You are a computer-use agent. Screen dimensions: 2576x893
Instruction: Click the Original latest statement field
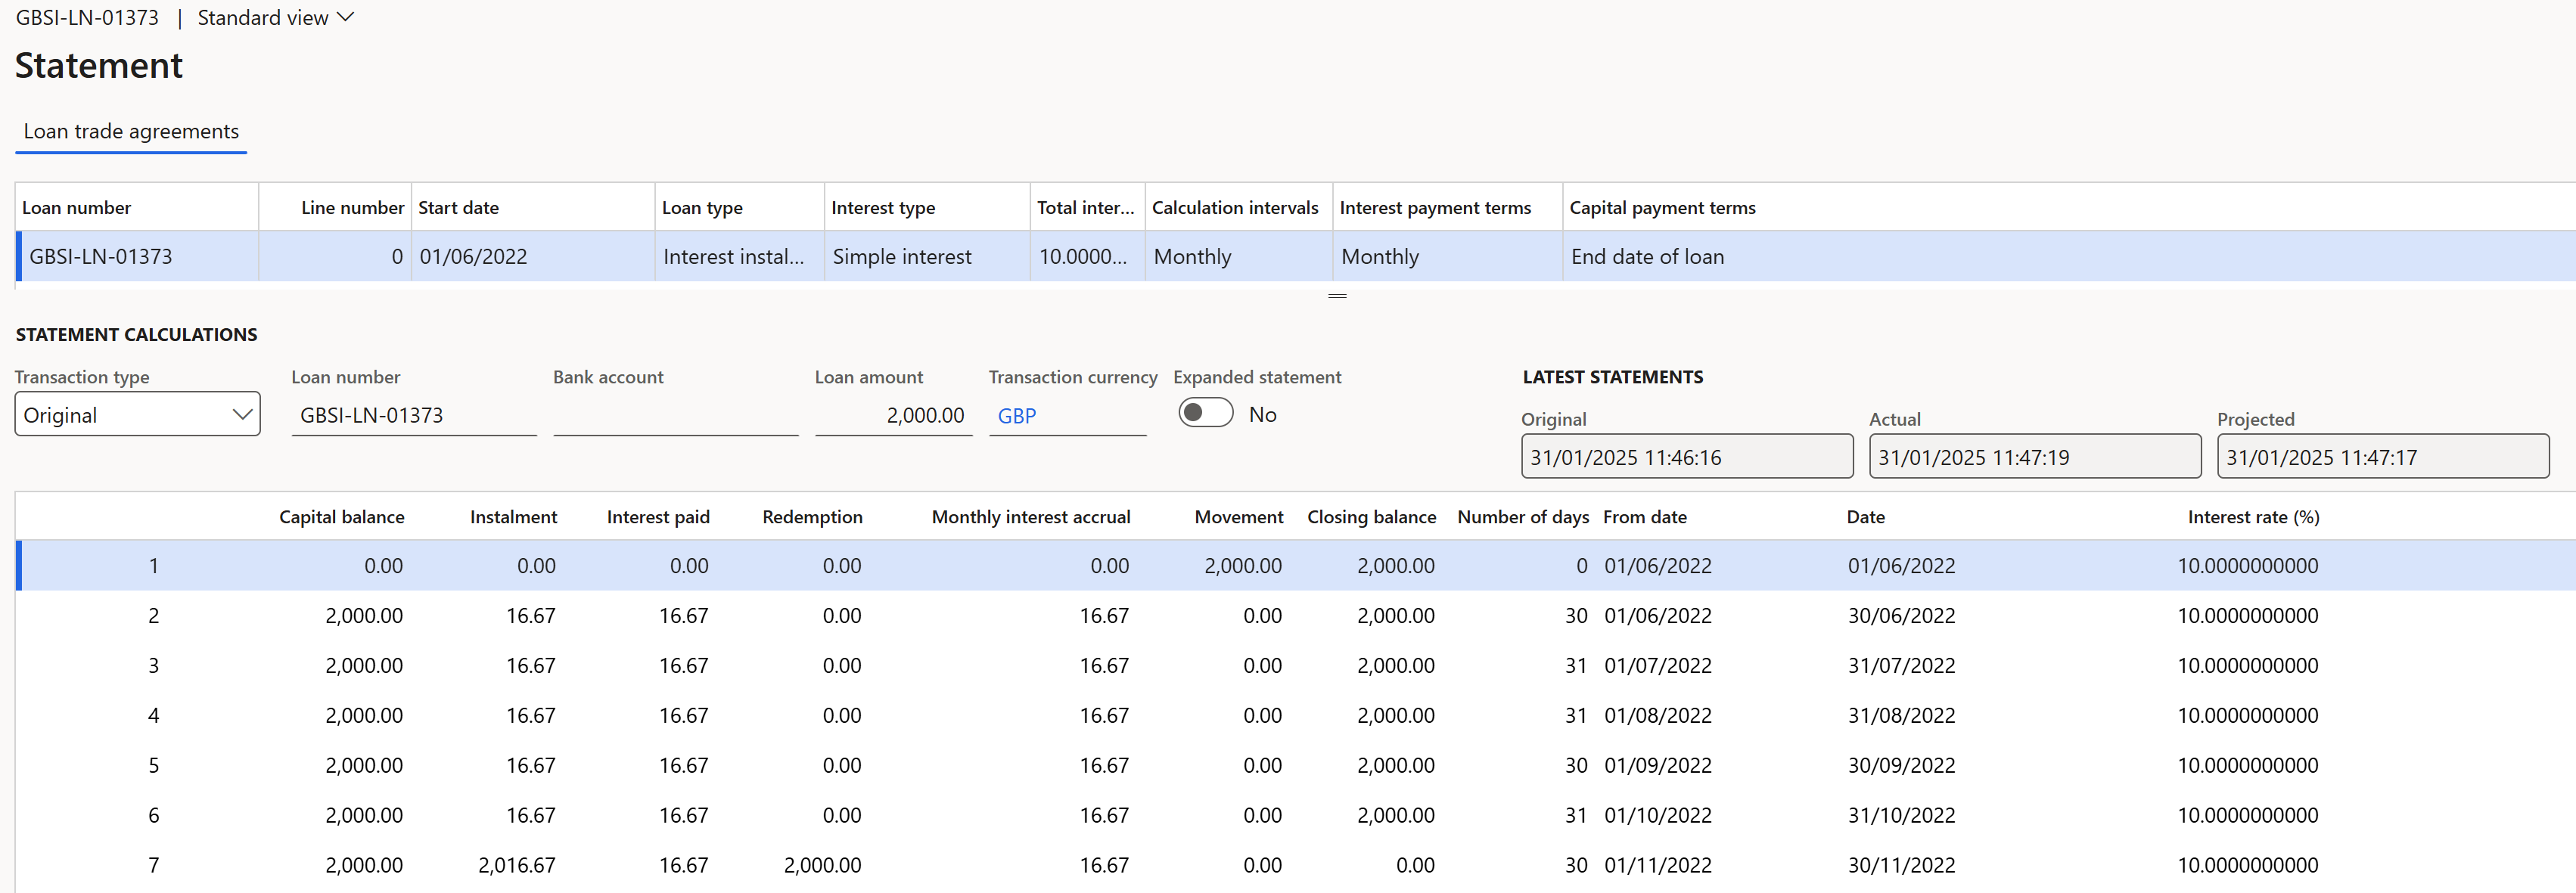click(x=1687, y=457)
